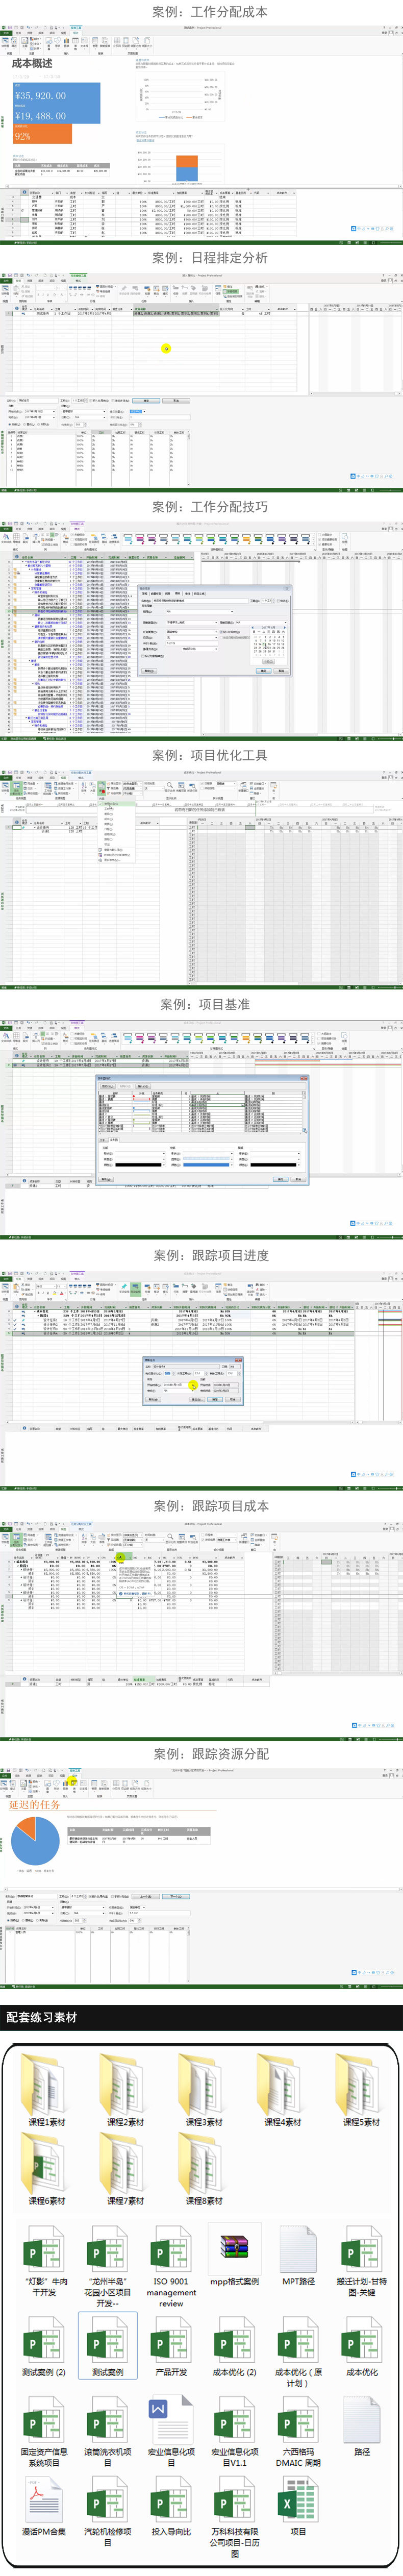Select the 漫话PM合集 PDF file
Screen dimensions: 403x2576
[45, 2506]
